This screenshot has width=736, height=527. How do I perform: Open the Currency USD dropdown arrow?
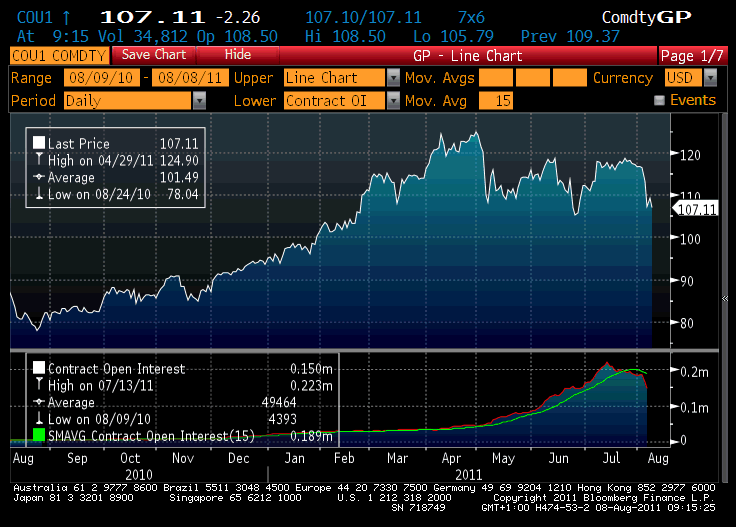pos(711,78)
